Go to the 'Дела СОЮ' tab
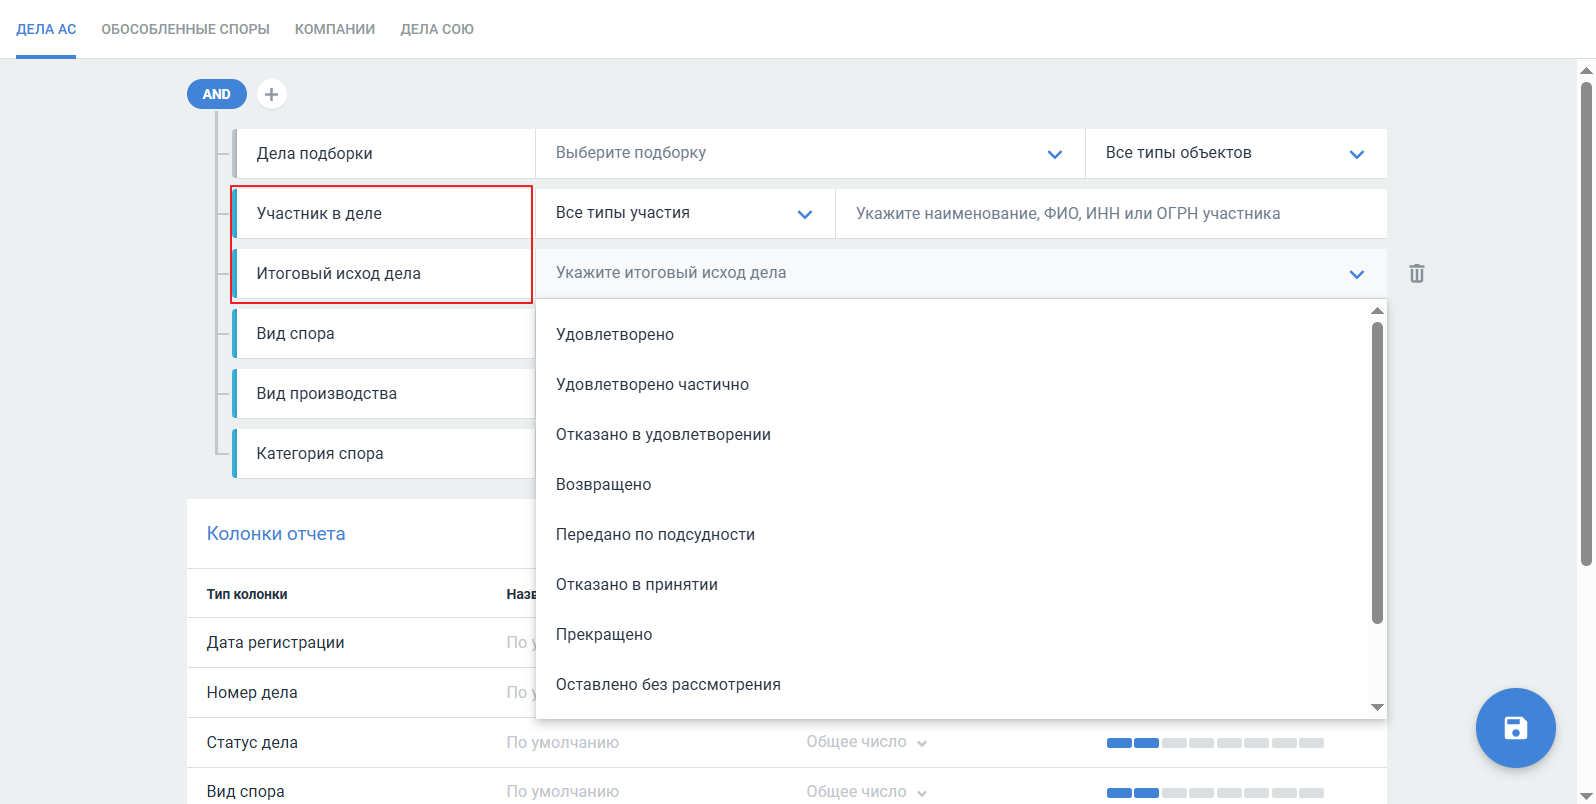 [x=437, y=29]
